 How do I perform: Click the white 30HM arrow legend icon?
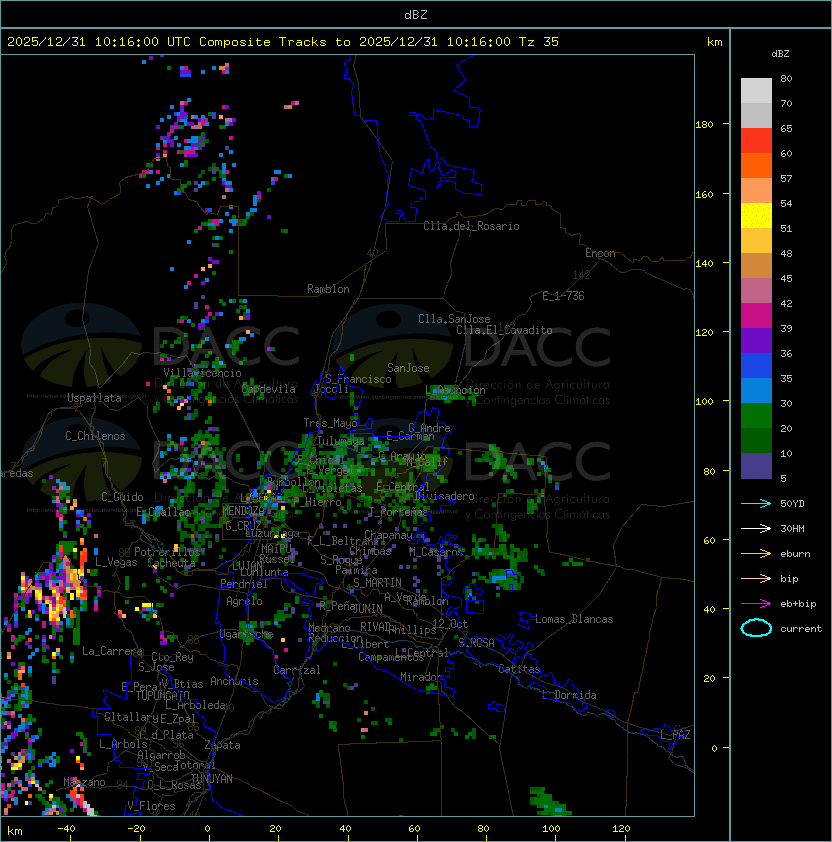(x=756, y=529)
